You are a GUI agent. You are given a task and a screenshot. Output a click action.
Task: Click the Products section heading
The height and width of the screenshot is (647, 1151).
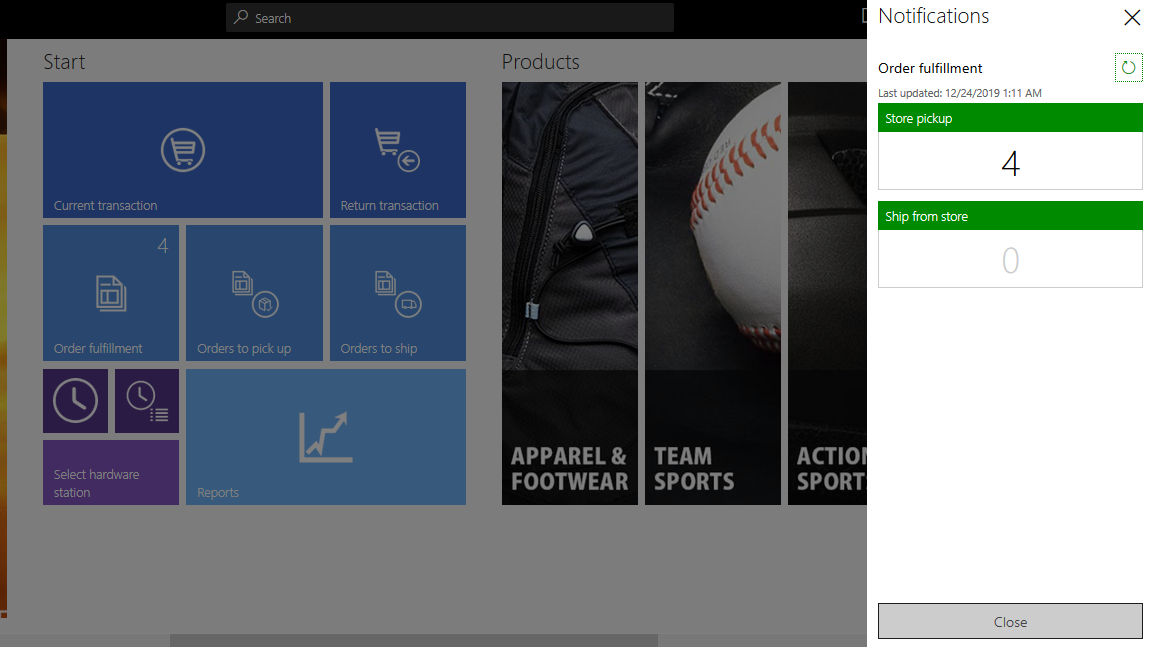point(540,62)
